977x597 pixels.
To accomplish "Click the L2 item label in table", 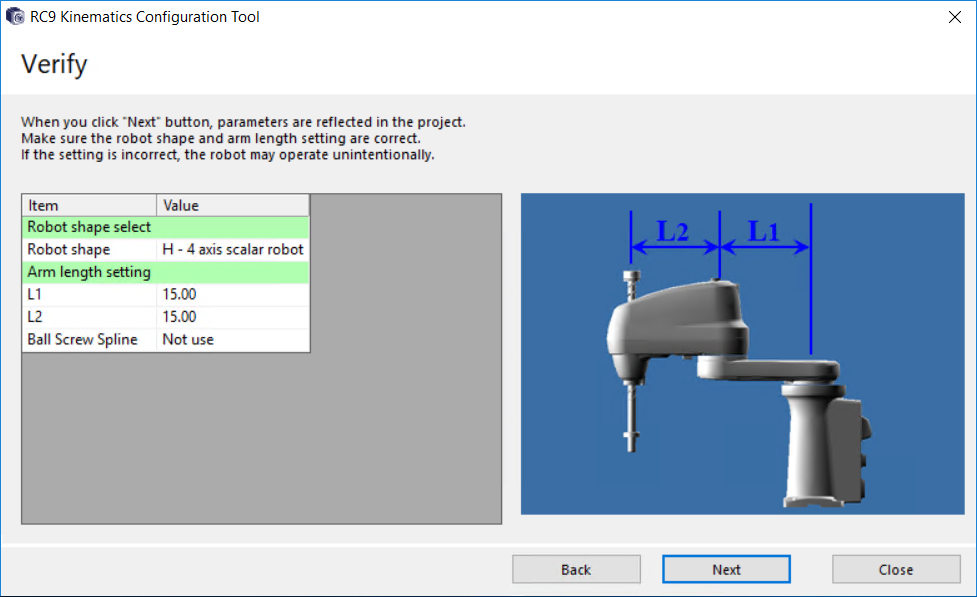I will pyautogui.click(x=36, y=317).
